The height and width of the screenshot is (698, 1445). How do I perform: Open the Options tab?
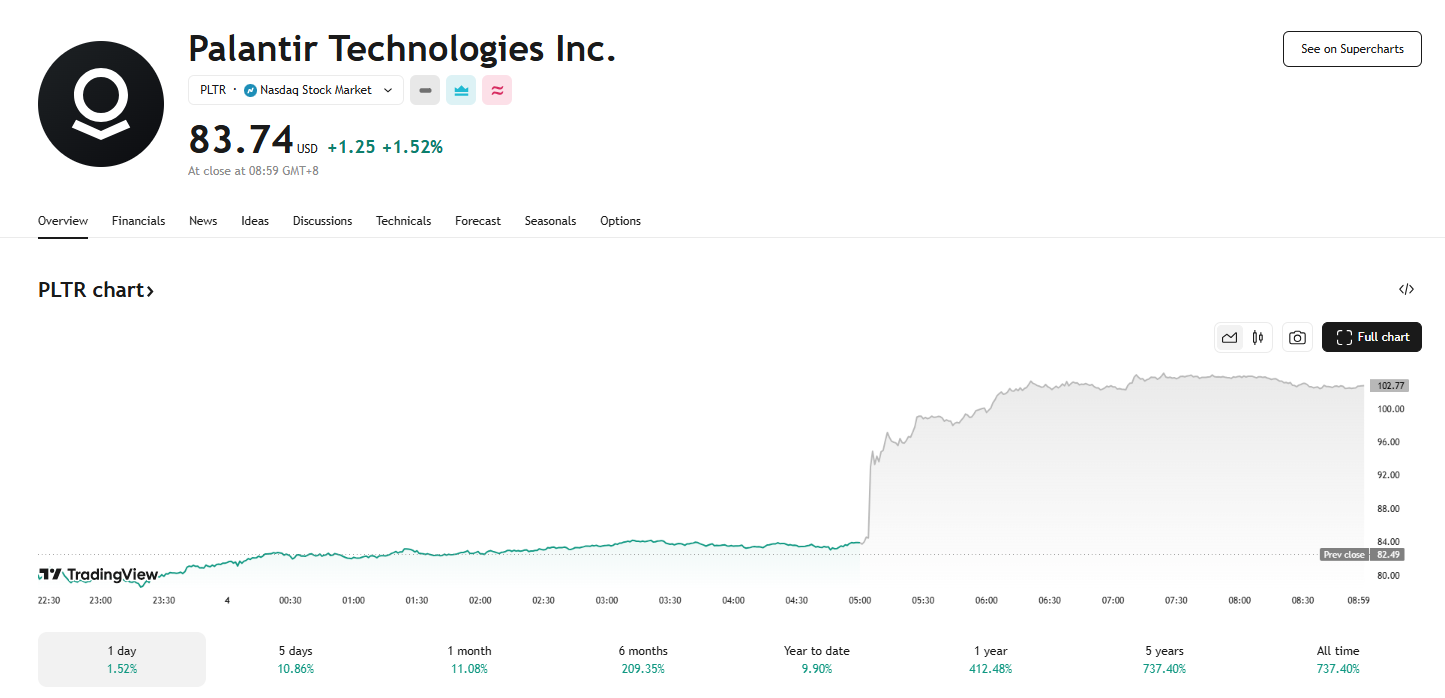coord(620,221)
